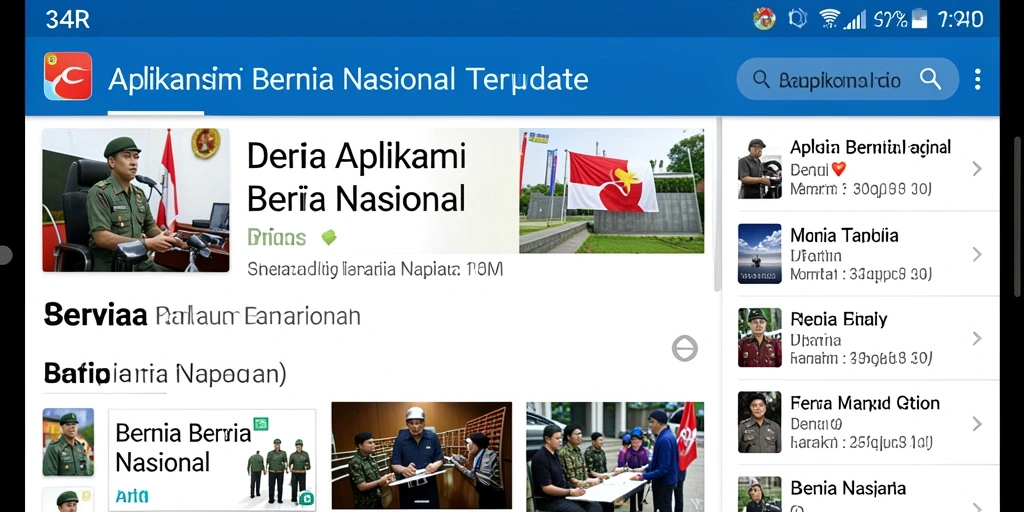Open the small soldier portrait thumbnail
This screenshot has height=512, width=1024.
pyautogui.click(x=68, y=442)
